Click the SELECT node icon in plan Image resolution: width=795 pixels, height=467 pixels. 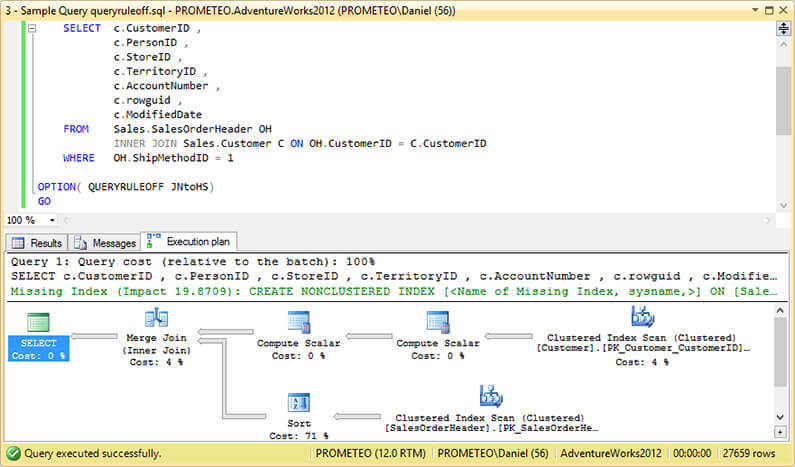pos(38,322)
